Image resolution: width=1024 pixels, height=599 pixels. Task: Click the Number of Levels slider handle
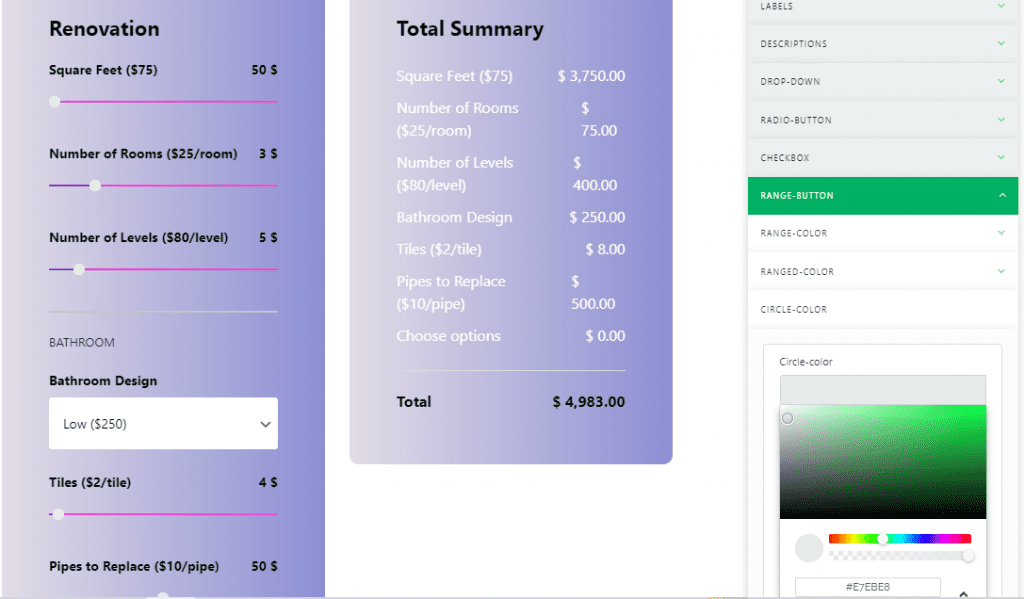[79, 269]
